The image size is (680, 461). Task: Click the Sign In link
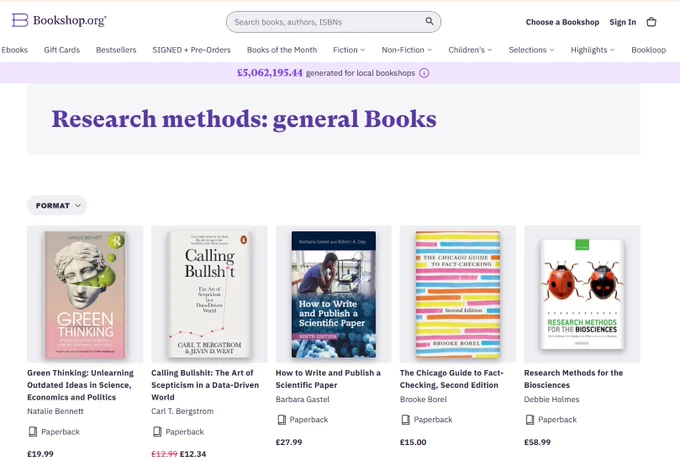(x=623, y=22)
